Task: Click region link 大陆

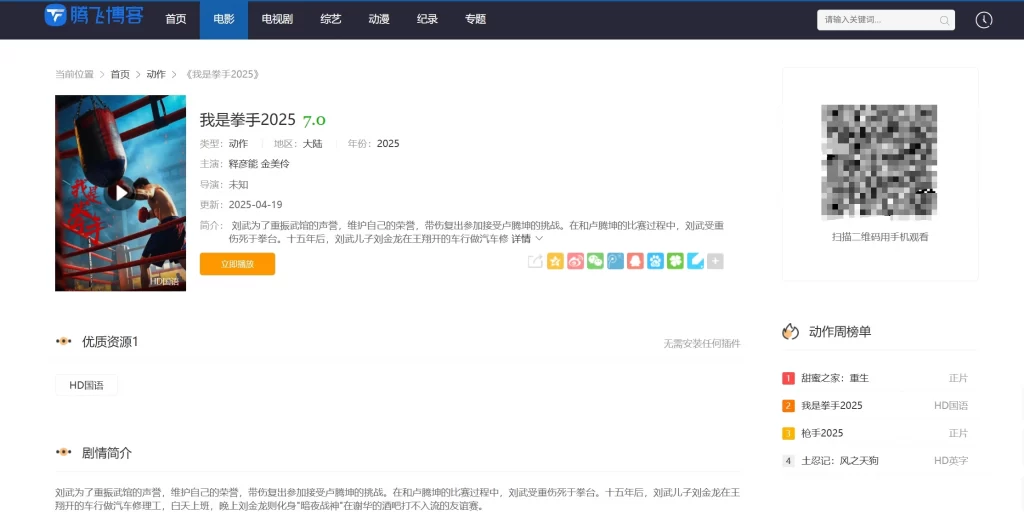Action: coord(312,144)
